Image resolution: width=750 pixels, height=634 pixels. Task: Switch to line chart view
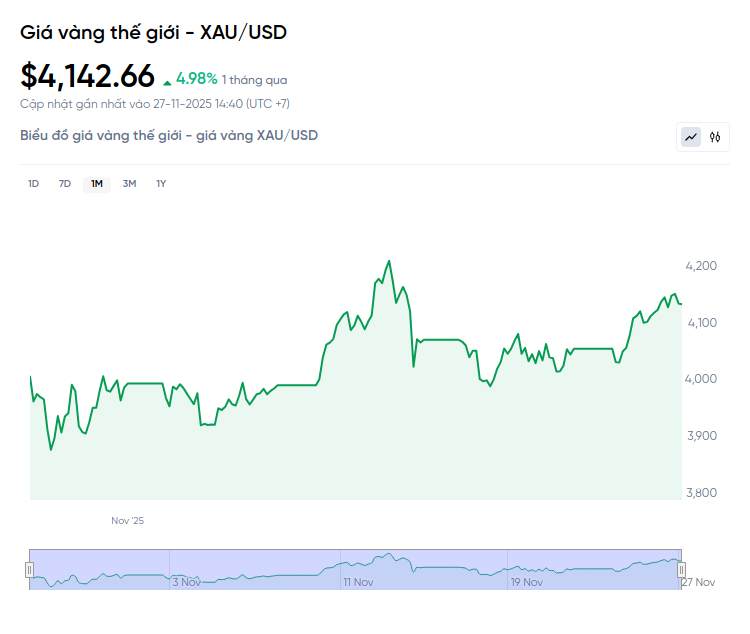coord(691,137)
